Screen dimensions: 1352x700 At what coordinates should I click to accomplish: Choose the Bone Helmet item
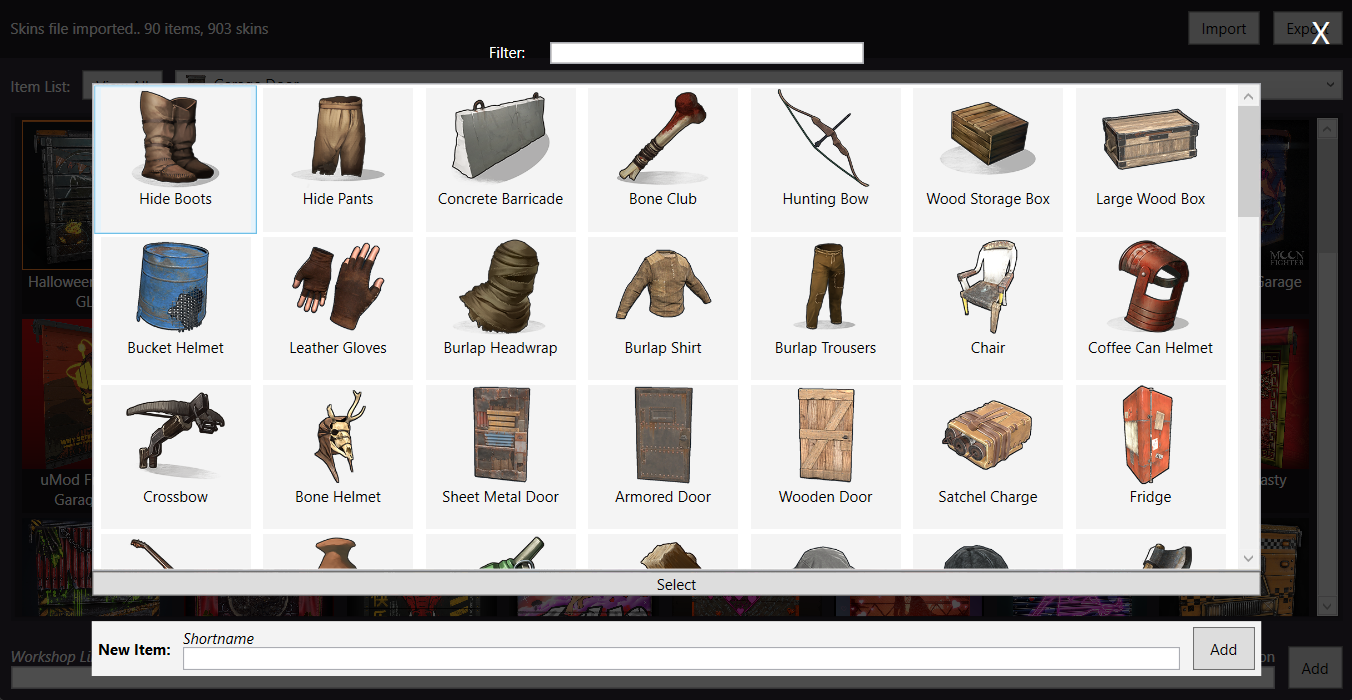click(x=338, y=457)
